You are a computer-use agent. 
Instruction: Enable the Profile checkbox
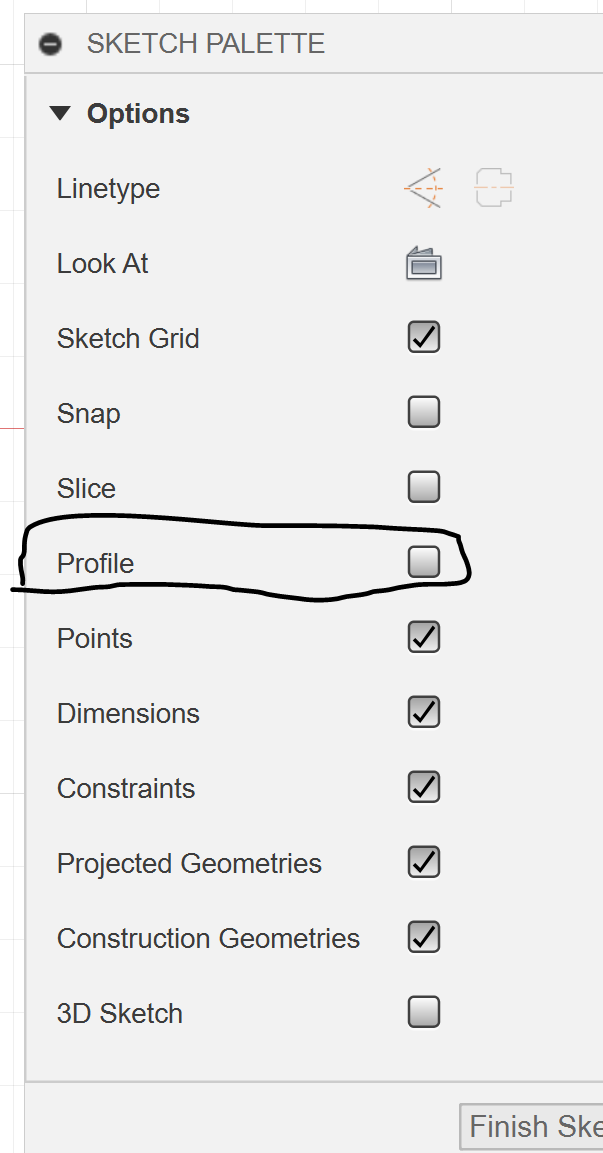pos(422,562)
